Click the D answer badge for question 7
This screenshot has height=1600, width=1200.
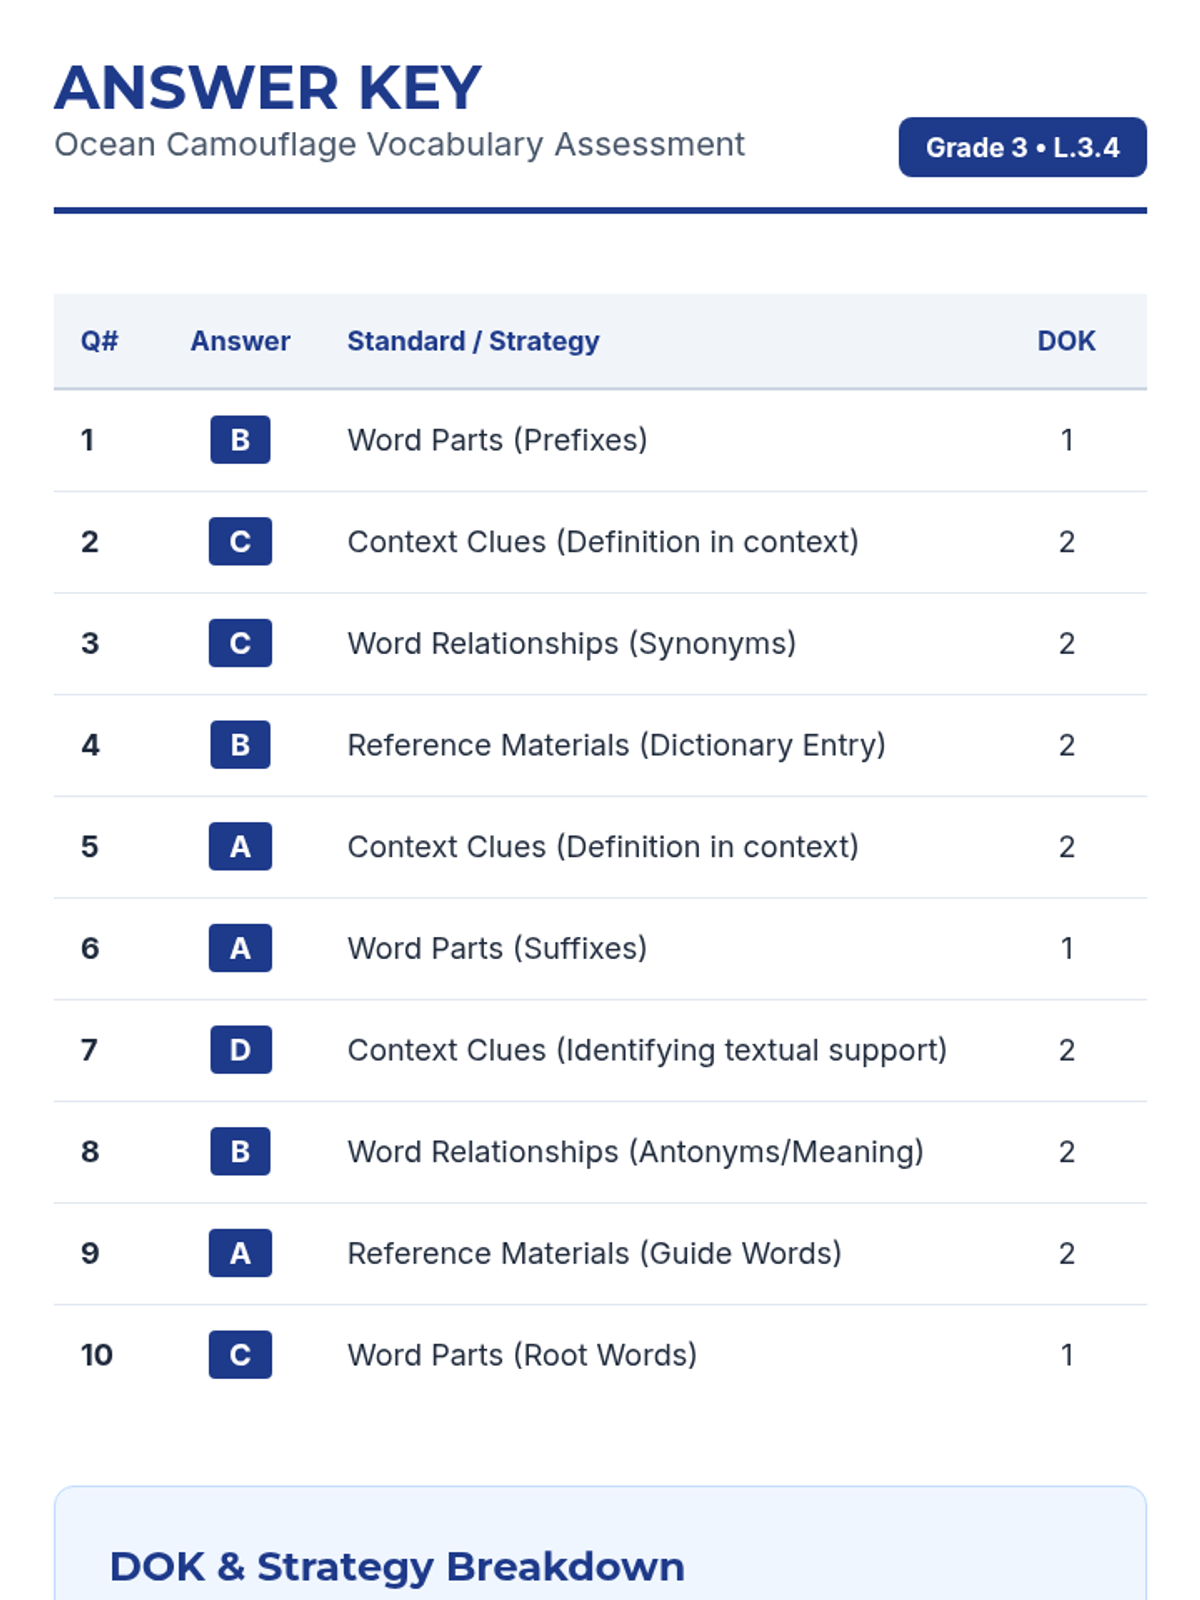click(240, 1050)
